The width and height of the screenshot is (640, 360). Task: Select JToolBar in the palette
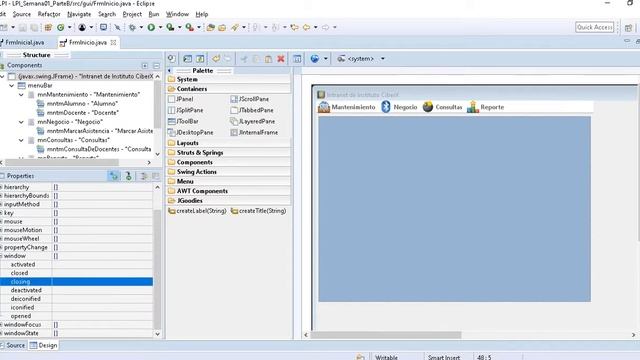tap(183, 121)
